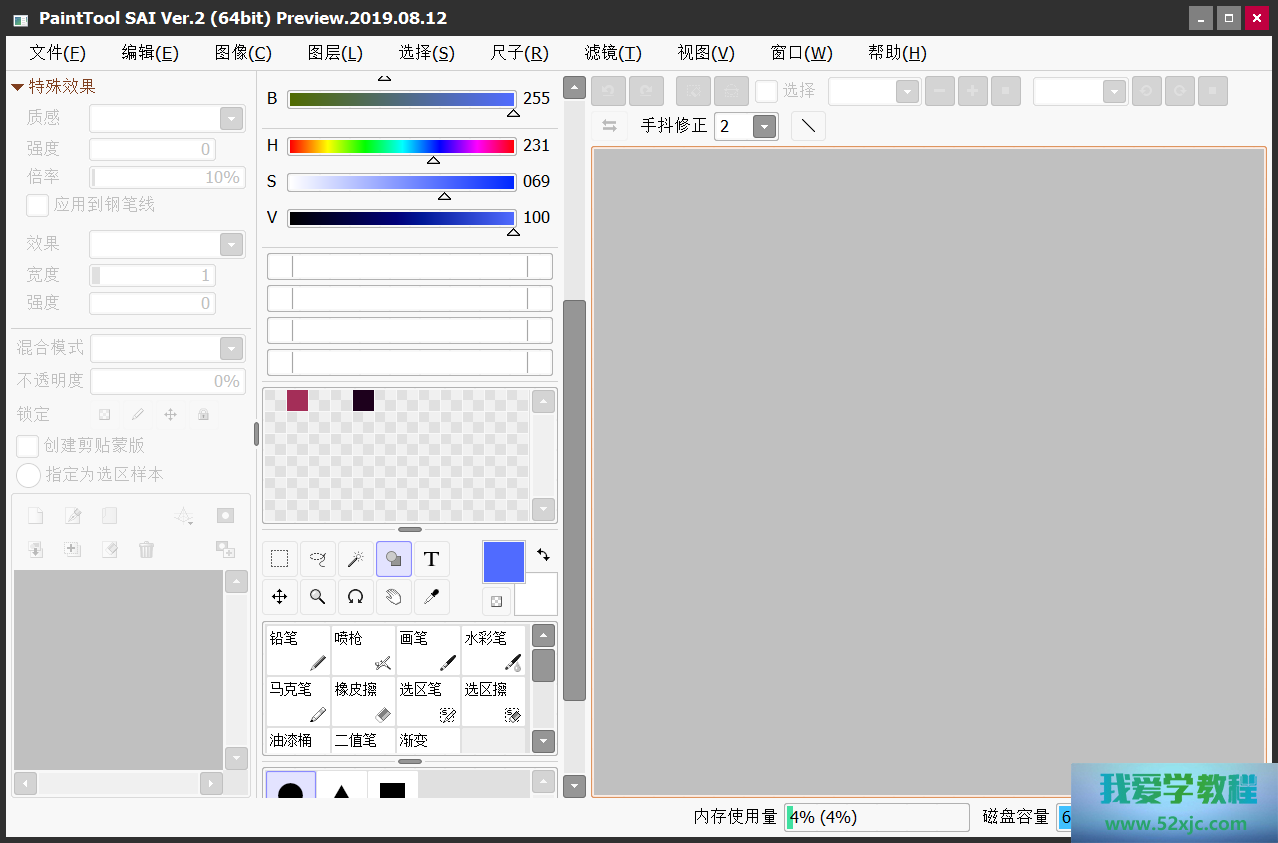Swap foreground and background colors
The image size is (1278, 843).
543,554
